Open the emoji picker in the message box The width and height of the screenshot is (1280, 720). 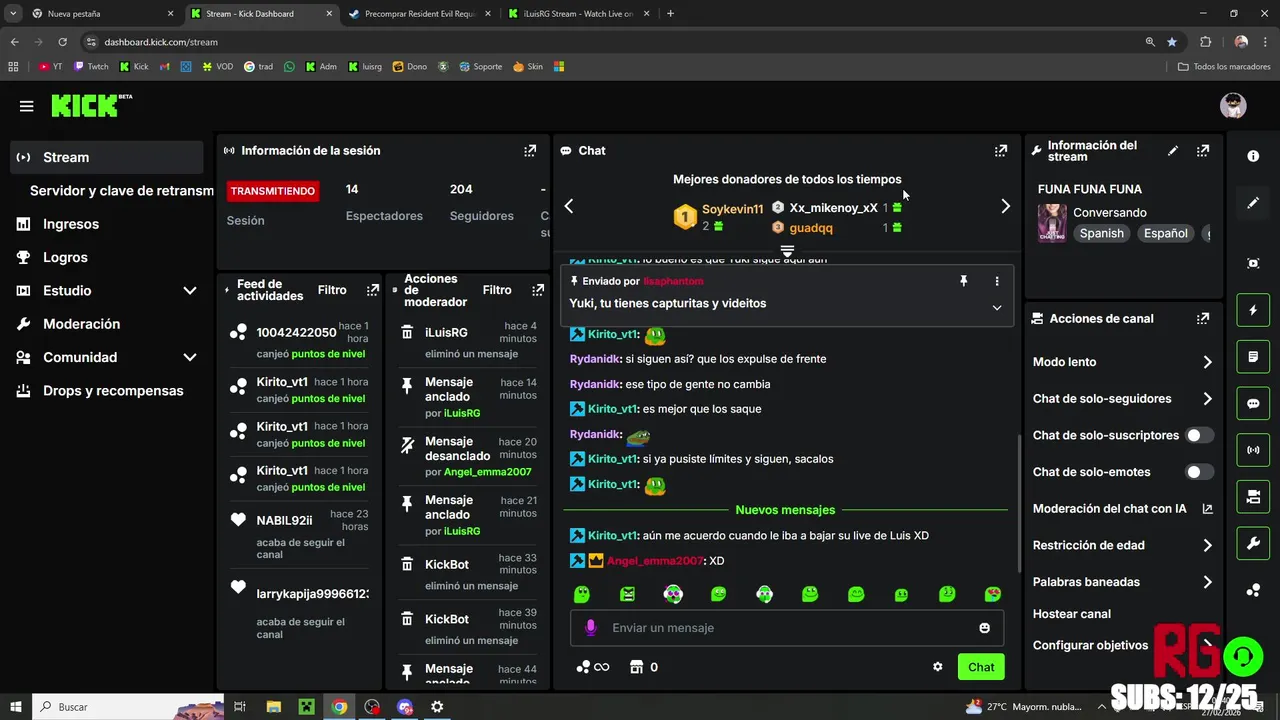(984, 628)
